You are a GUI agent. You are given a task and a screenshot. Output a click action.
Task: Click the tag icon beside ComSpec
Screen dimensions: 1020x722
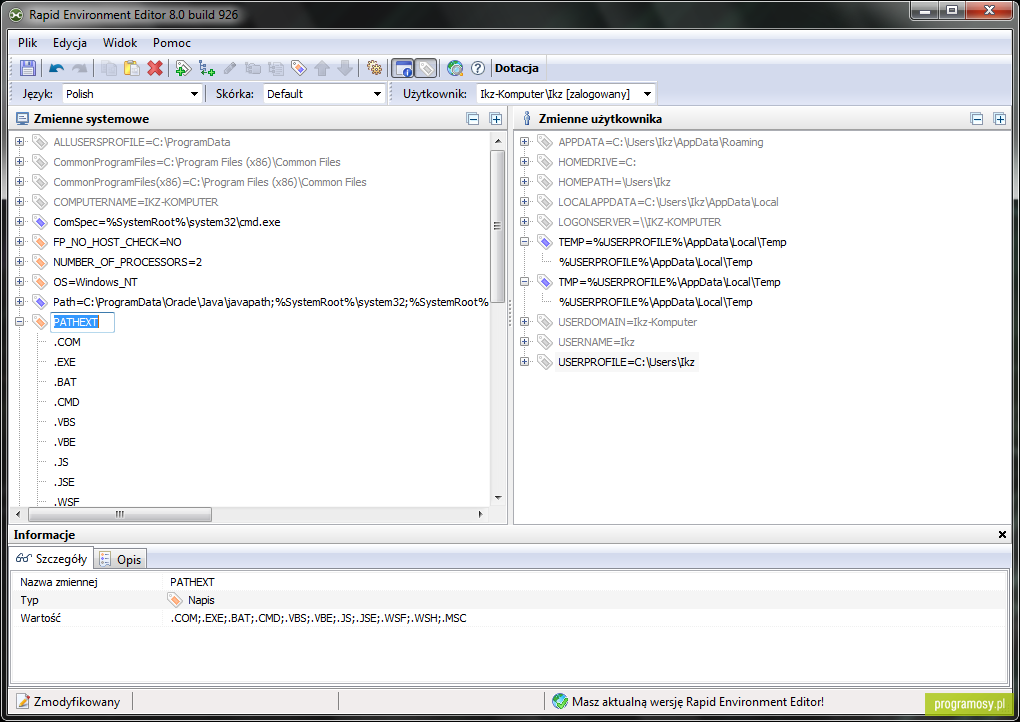[40, 222]
